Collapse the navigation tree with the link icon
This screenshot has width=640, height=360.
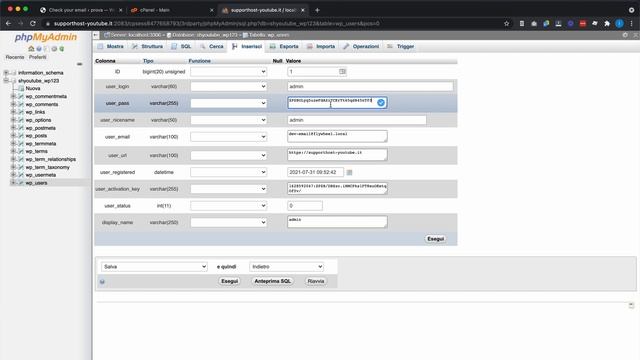[x=79, y=64]
